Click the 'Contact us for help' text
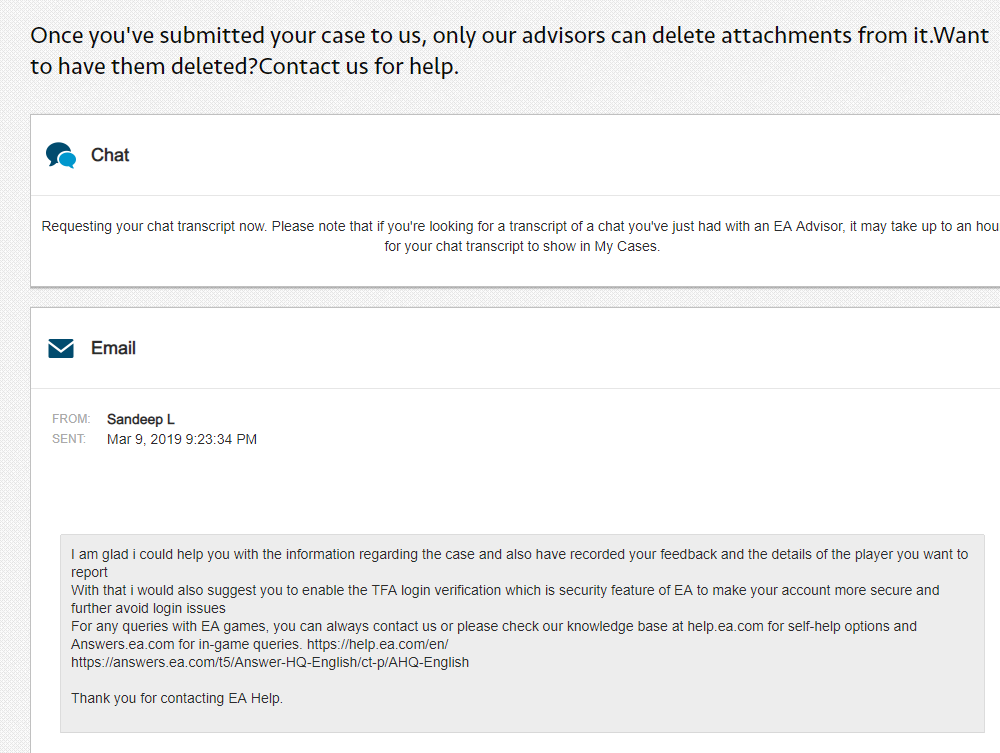Image resolution: width=1000 pixels, height=753 pixels. [358, 66]
